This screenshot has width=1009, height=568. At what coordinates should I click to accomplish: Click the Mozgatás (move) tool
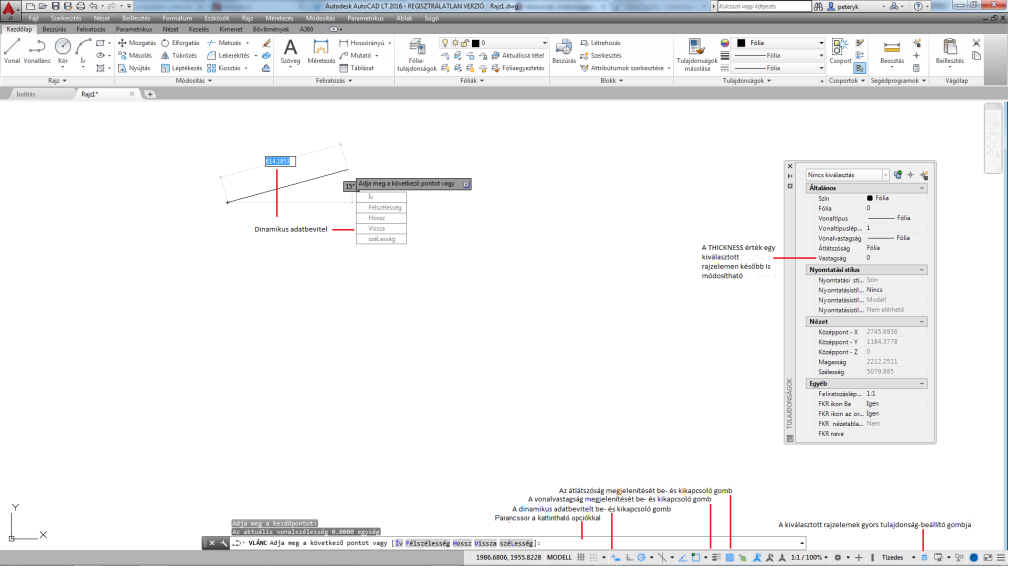coord(136,43)
